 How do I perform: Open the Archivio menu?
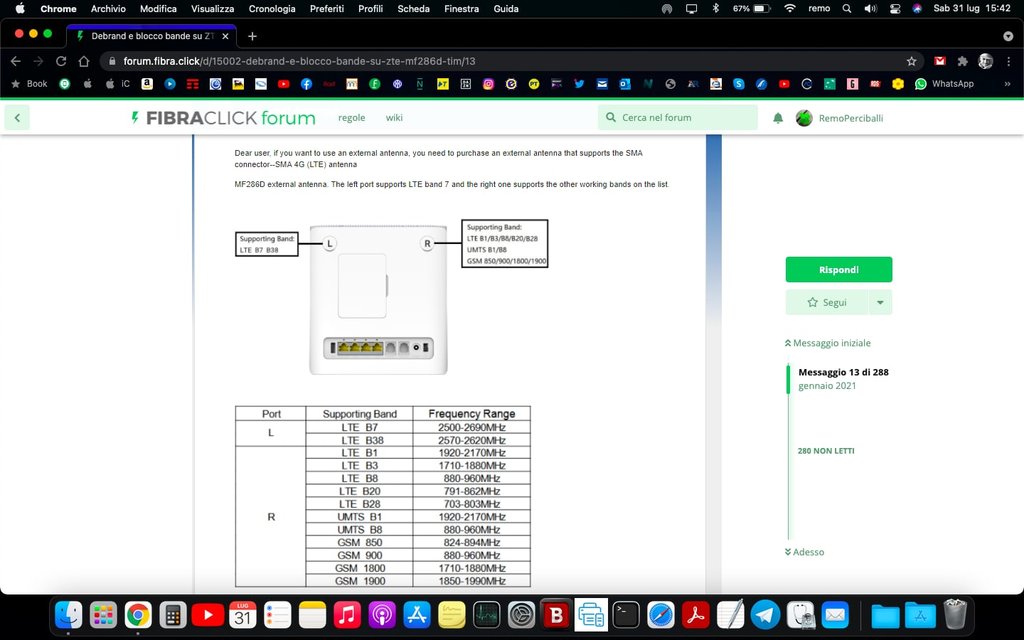click(x=108, y=8)
